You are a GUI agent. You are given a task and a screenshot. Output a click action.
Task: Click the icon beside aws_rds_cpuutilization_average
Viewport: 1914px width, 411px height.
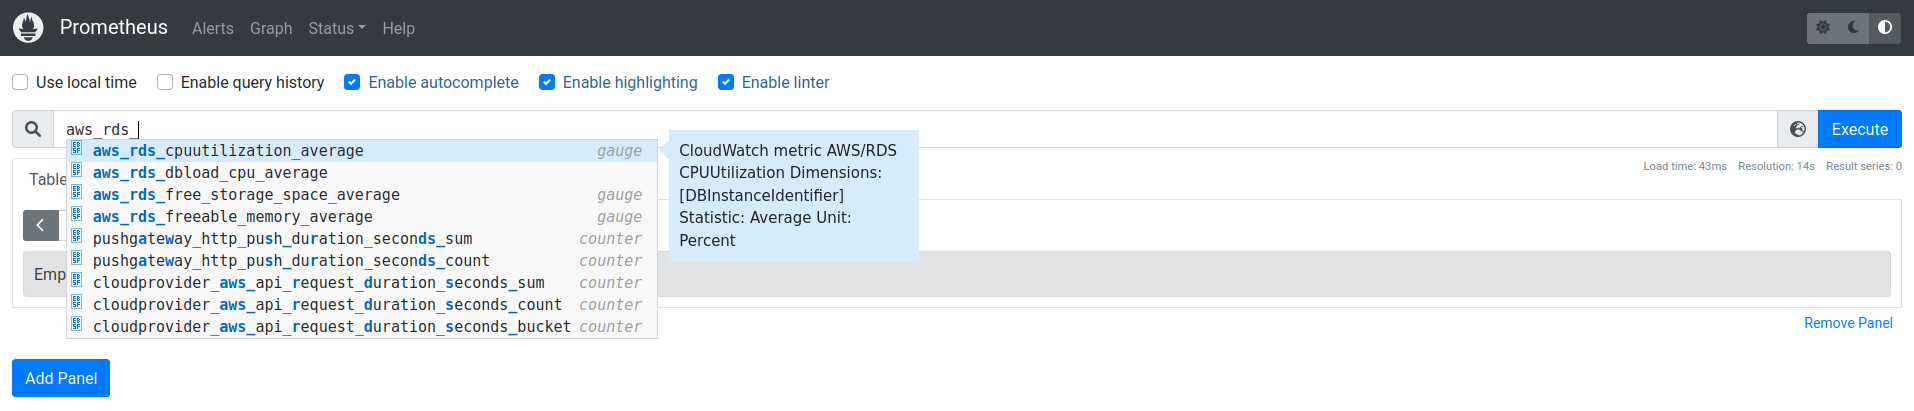tap(77, 150)
